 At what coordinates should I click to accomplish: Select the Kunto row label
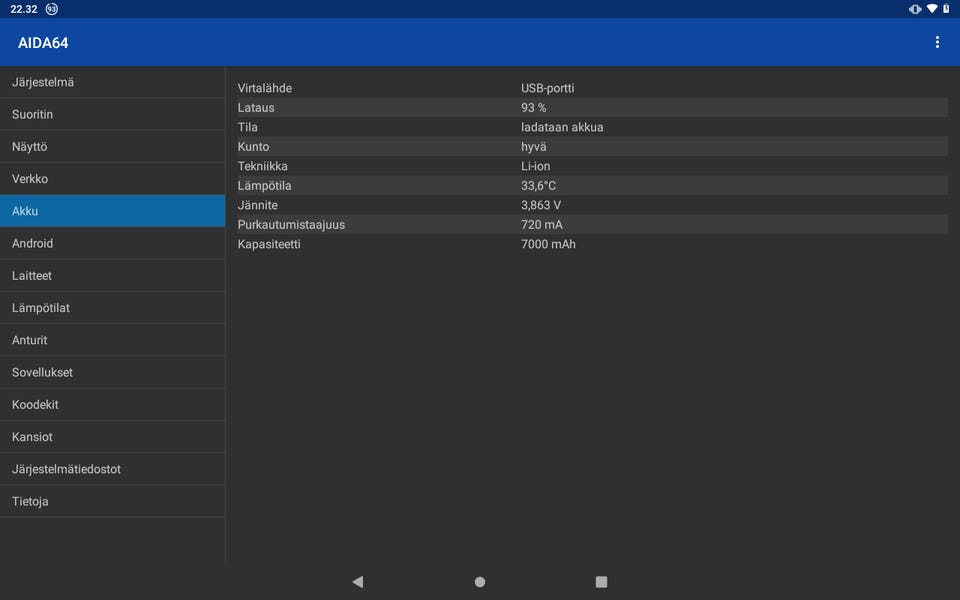(253, 147)
